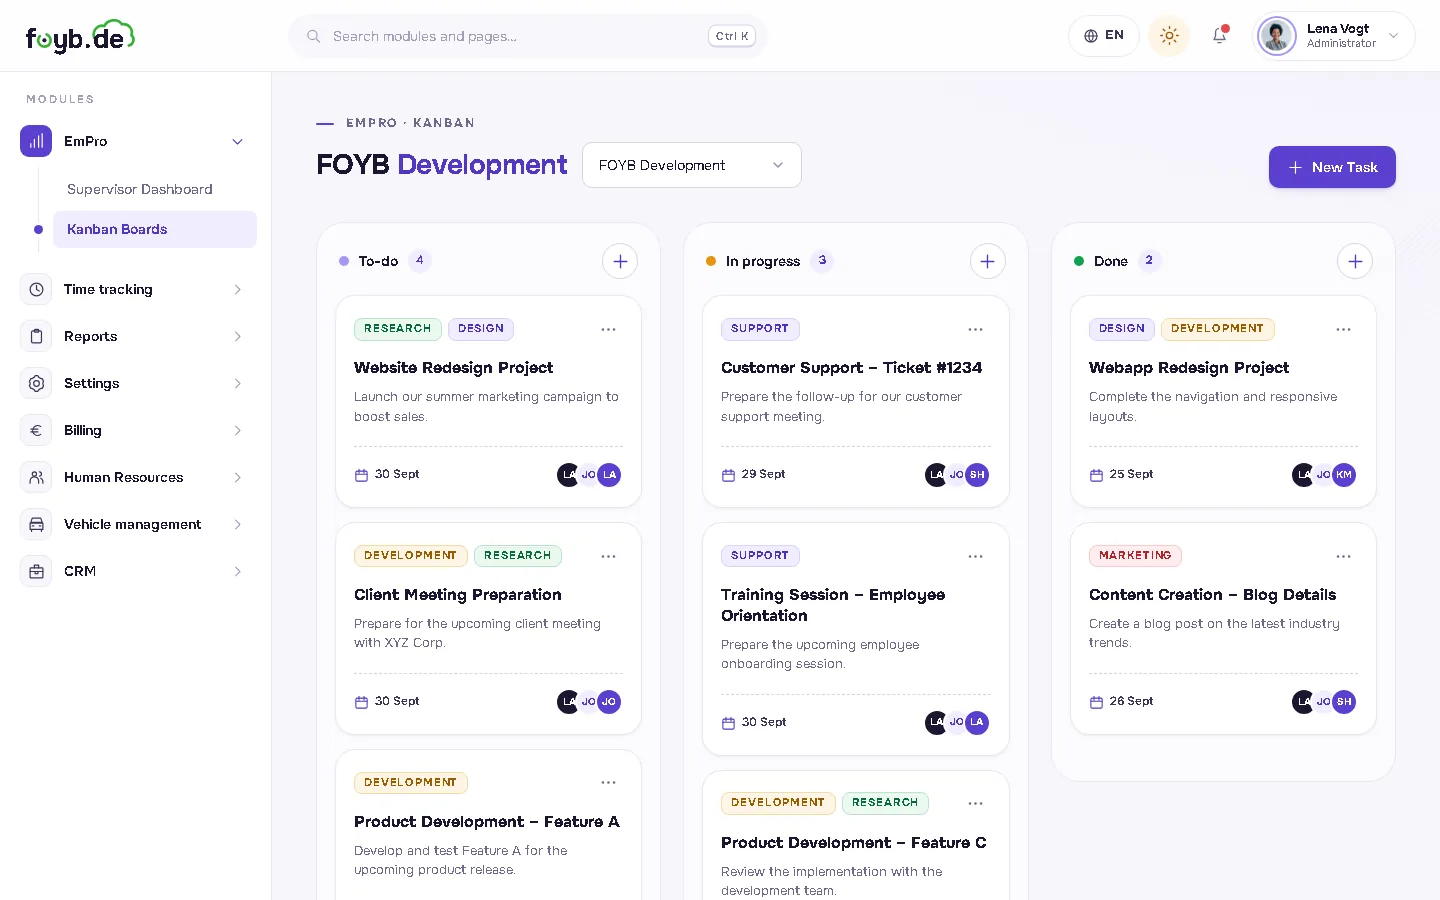This screenshot has height=900, width=1440.
Task: Click the New Task button
Action: pyautogui.click(x=1332, y=167)
